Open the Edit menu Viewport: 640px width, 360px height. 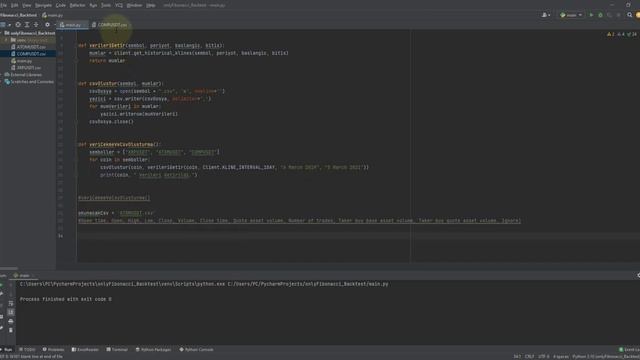15,5
